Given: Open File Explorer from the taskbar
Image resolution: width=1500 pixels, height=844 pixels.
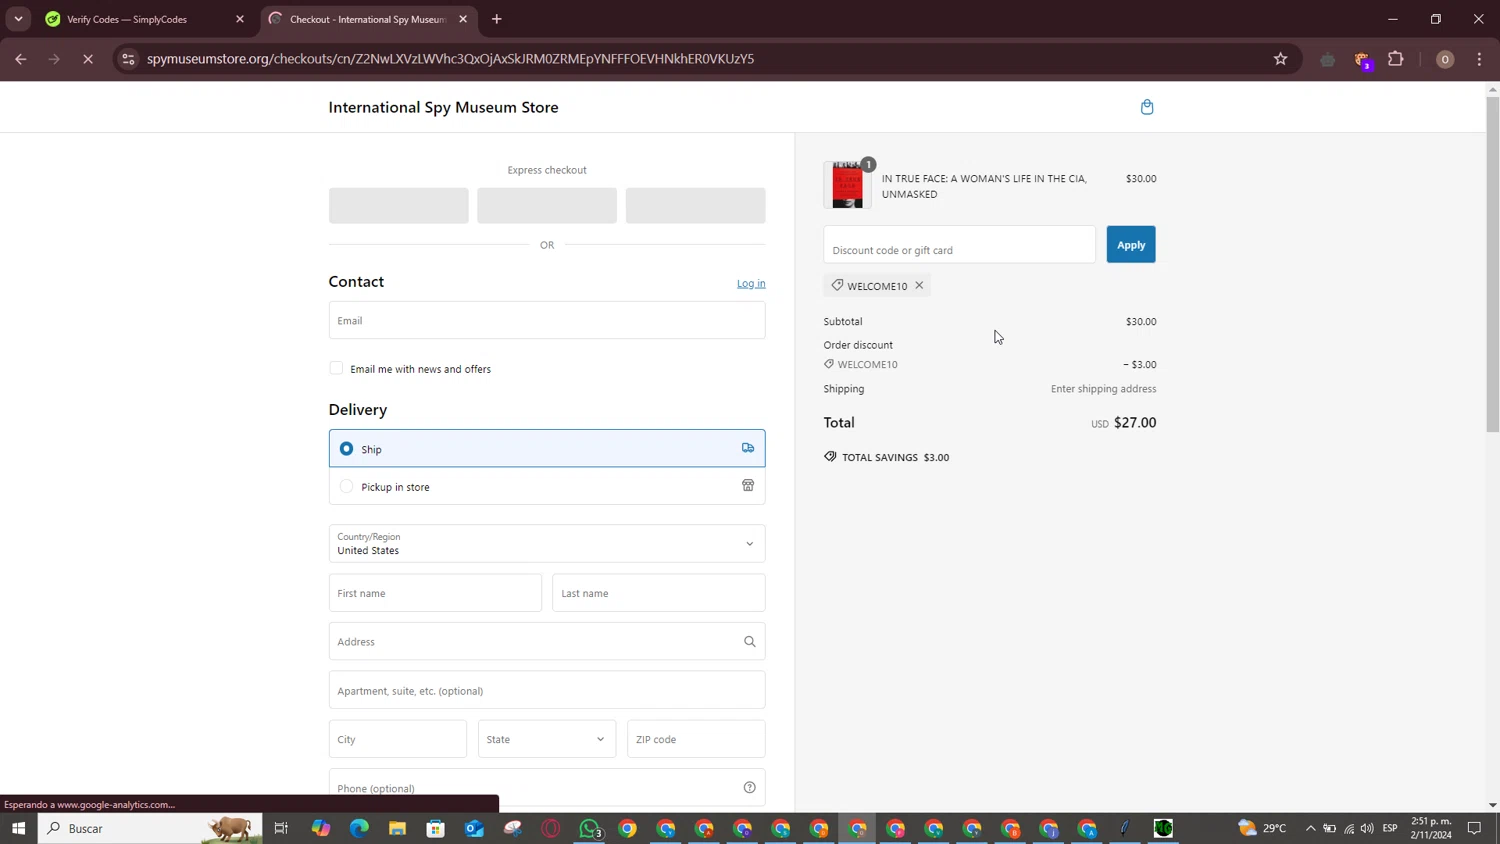Looking at the screenshot, I should pyautogui.click(x=397, y=828).
